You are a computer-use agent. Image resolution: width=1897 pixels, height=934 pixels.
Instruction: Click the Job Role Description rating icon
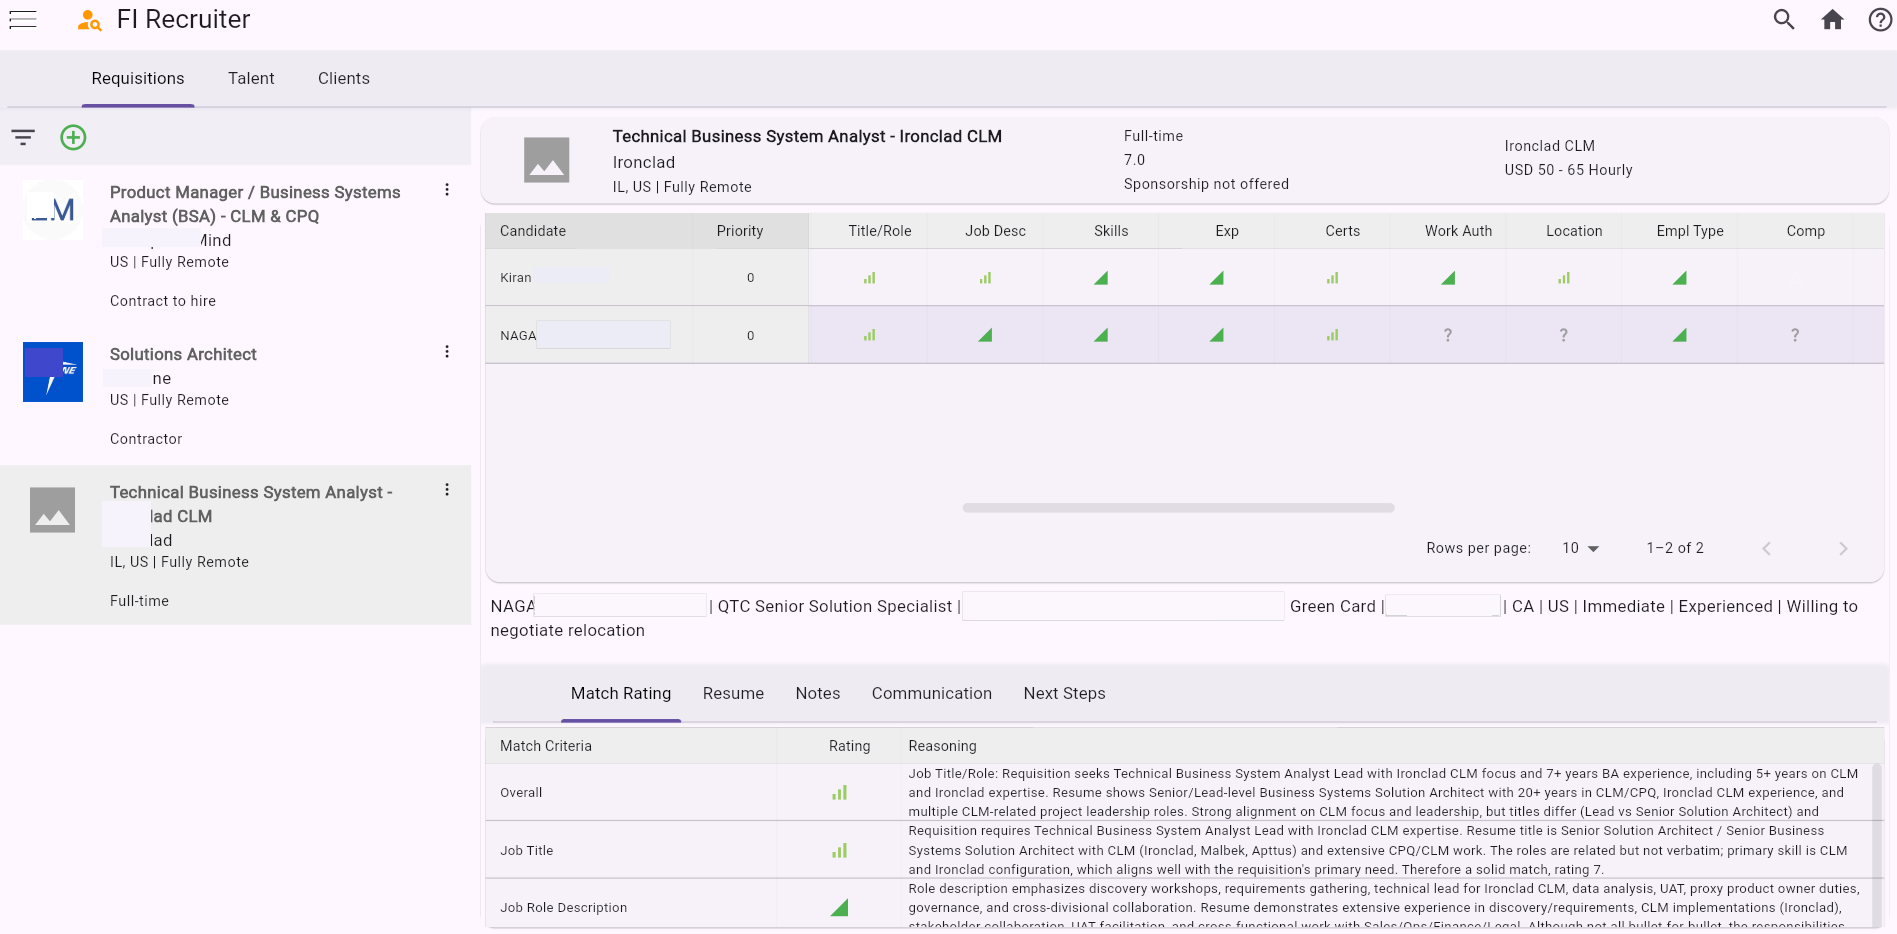pyautogui.click(x=839, y=908)
